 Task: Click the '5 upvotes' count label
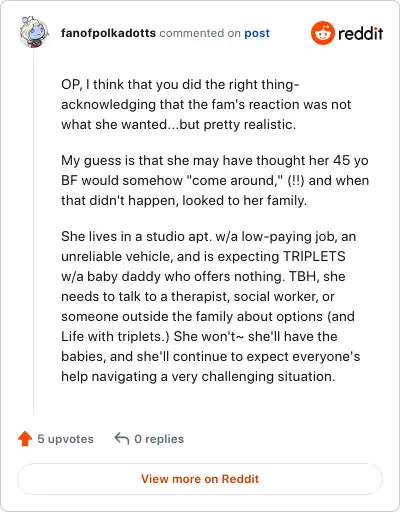(x=65, y=439)
